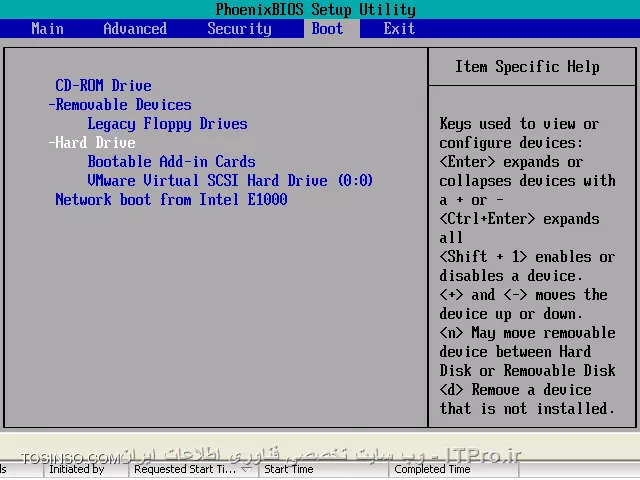
Task: Click the '<d> Remove a device' help line
Action: (515, 390)
